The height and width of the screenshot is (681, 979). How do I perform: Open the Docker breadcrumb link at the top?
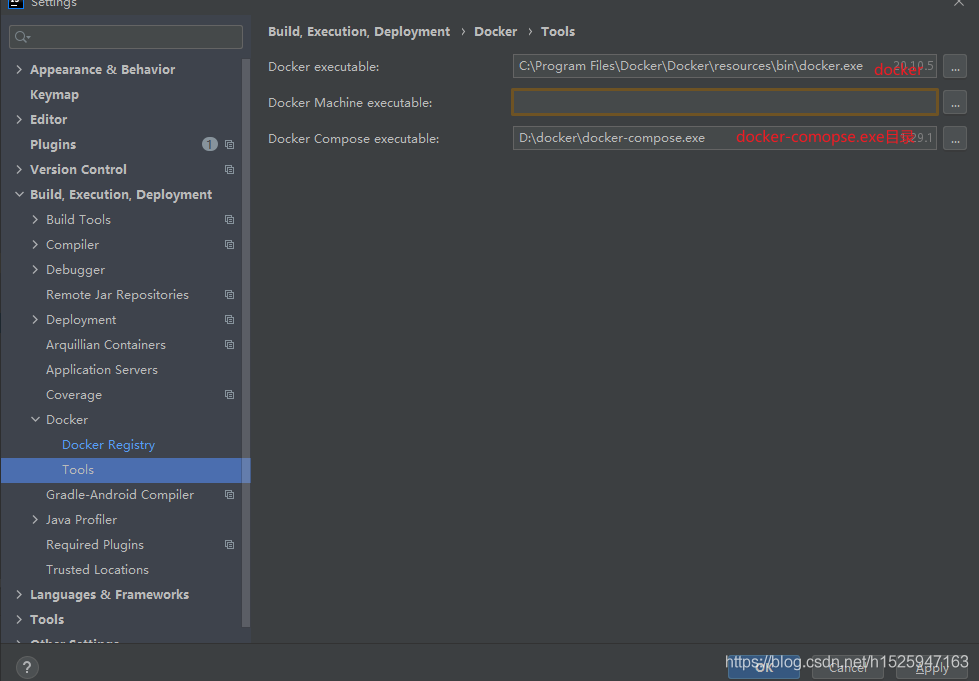click(495, 31)
